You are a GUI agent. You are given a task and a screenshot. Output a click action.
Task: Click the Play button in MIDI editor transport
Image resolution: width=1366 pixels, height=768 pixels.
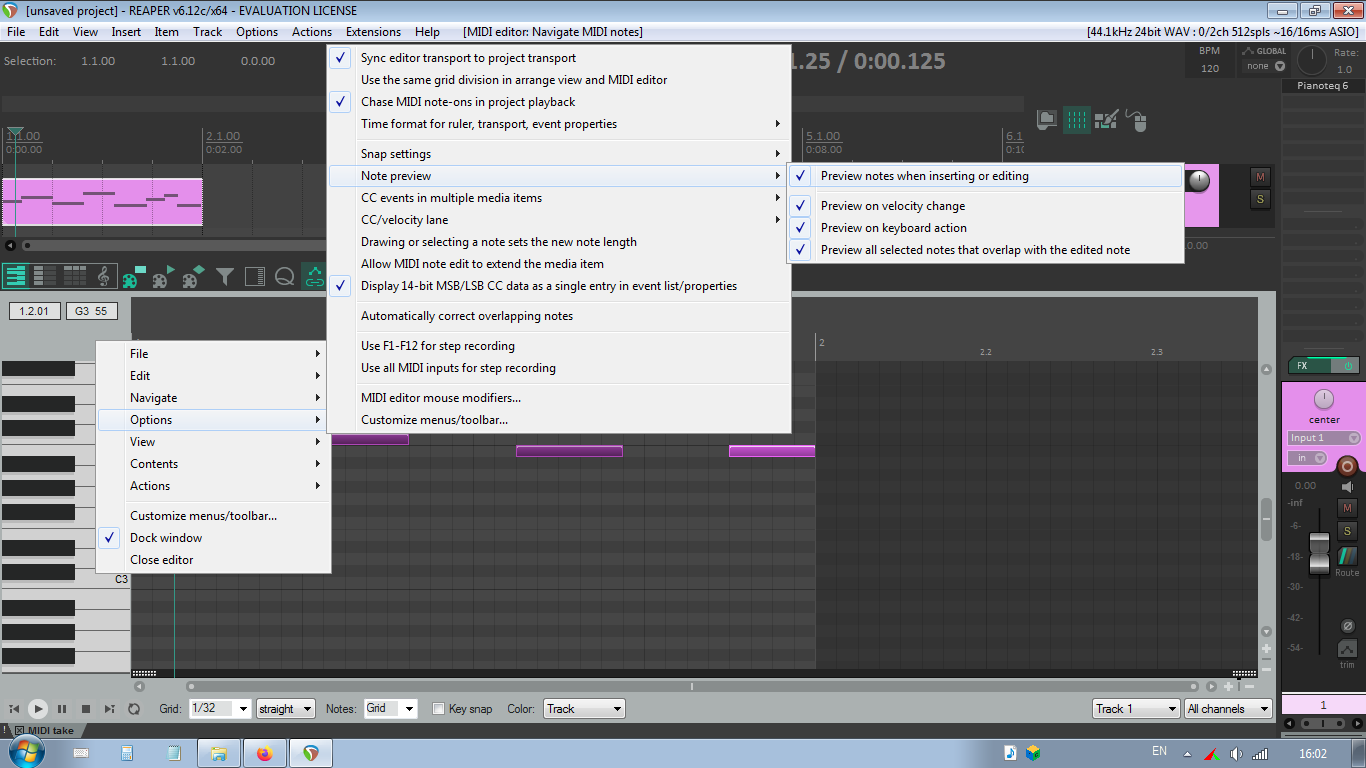tap(38, 709)
